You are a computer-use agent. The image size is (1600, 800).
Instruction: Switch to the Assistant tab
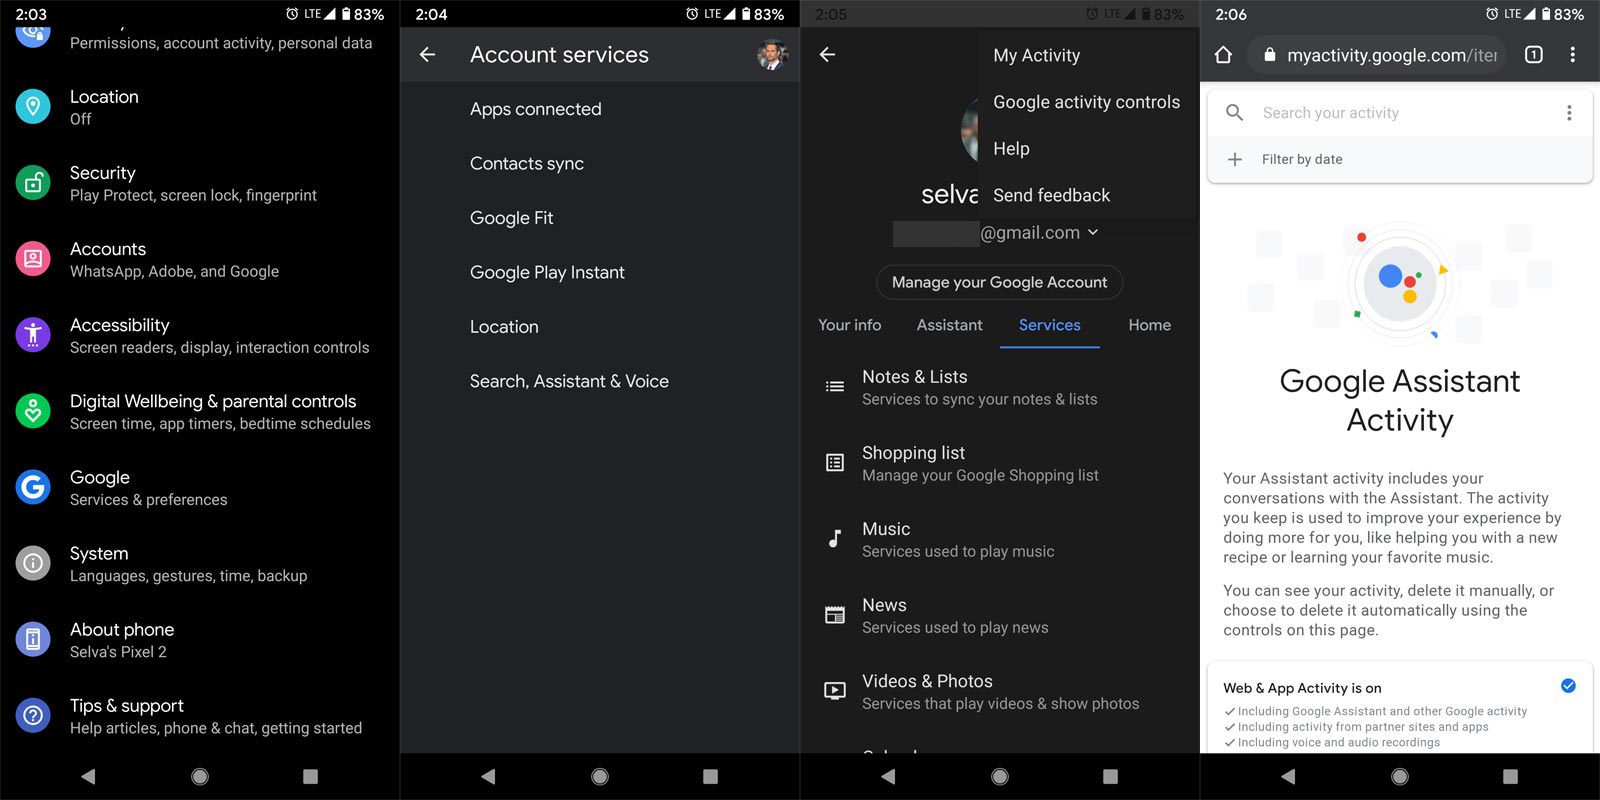click(950, 325)
